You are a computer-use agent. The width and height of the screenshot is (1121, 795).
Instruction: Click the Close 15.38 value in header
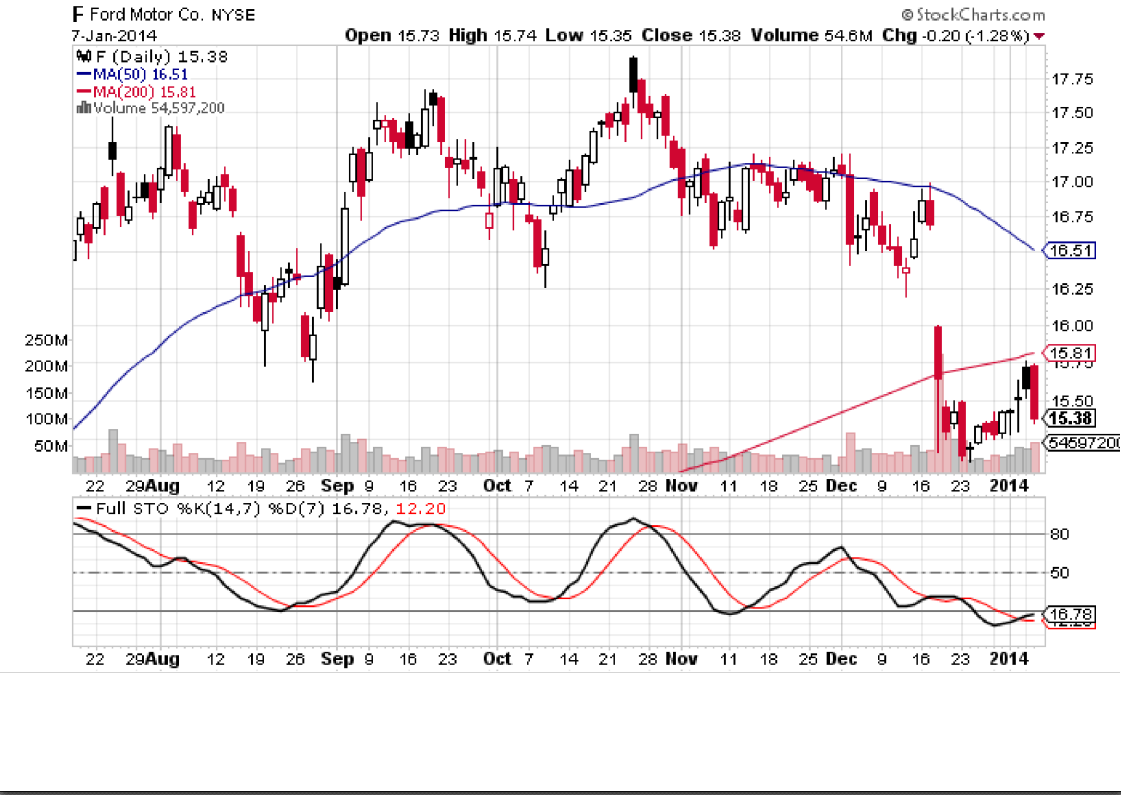(691, 35)
